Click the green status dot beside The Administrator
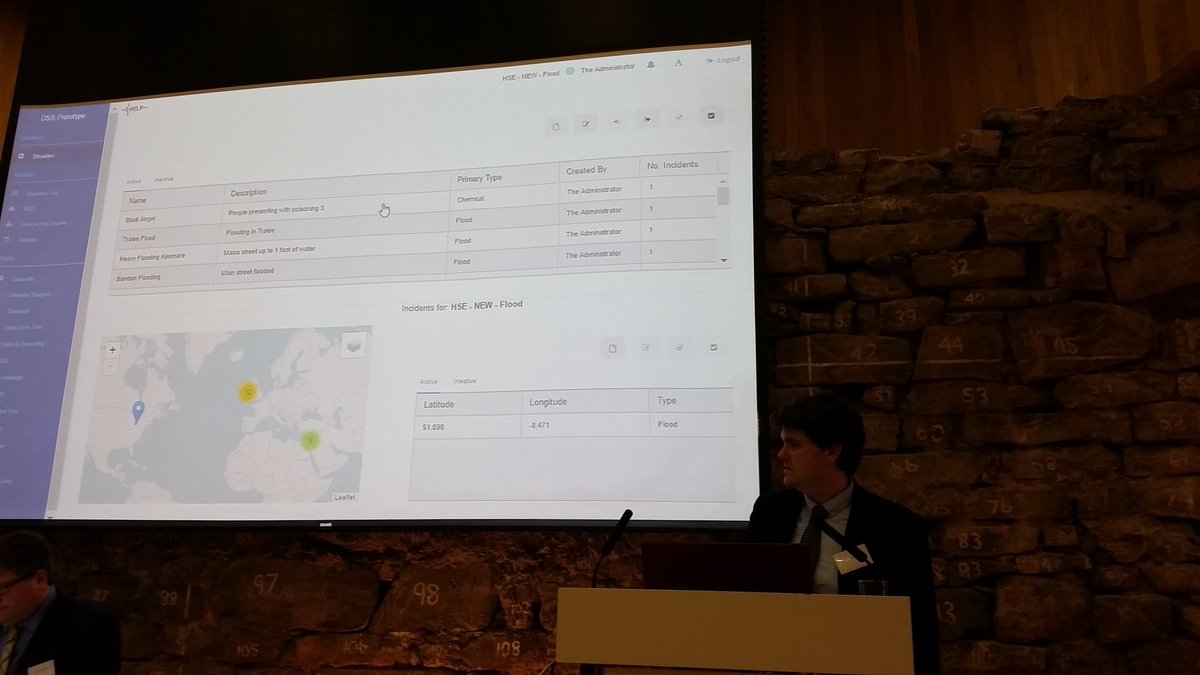Viewport: 1200px width, 675px height. pos(569,72)
